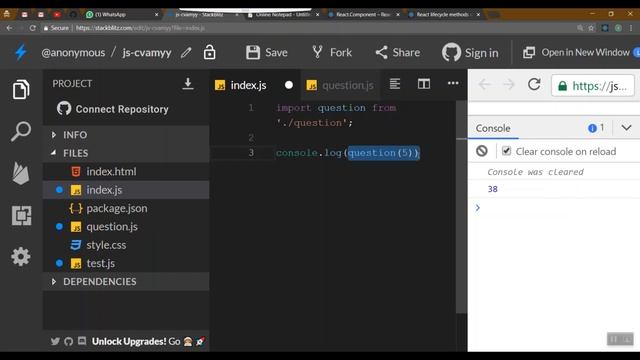The width and height of the screenshot is (640, 360).
Task: Share the project
Action: [x=398, y=52]
